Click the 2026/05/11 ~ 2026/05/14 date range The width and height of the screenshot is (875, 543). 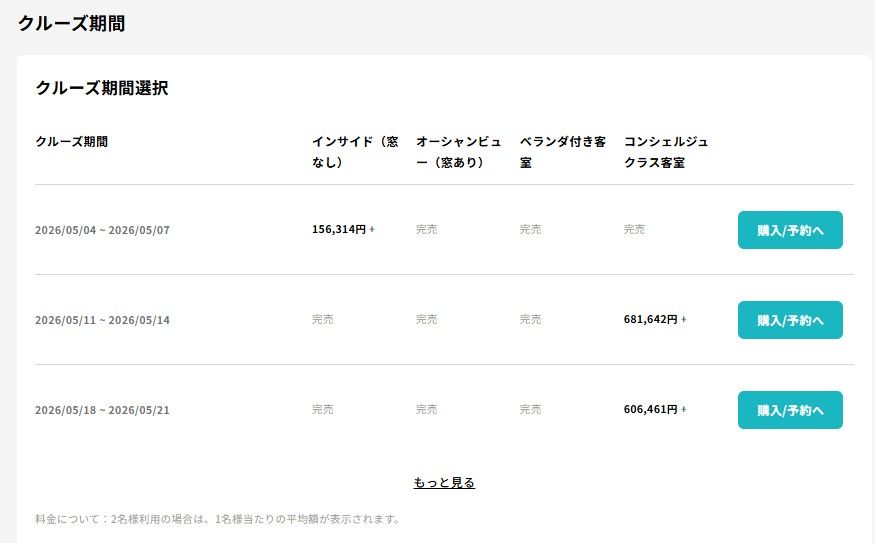tap(102, 320)
